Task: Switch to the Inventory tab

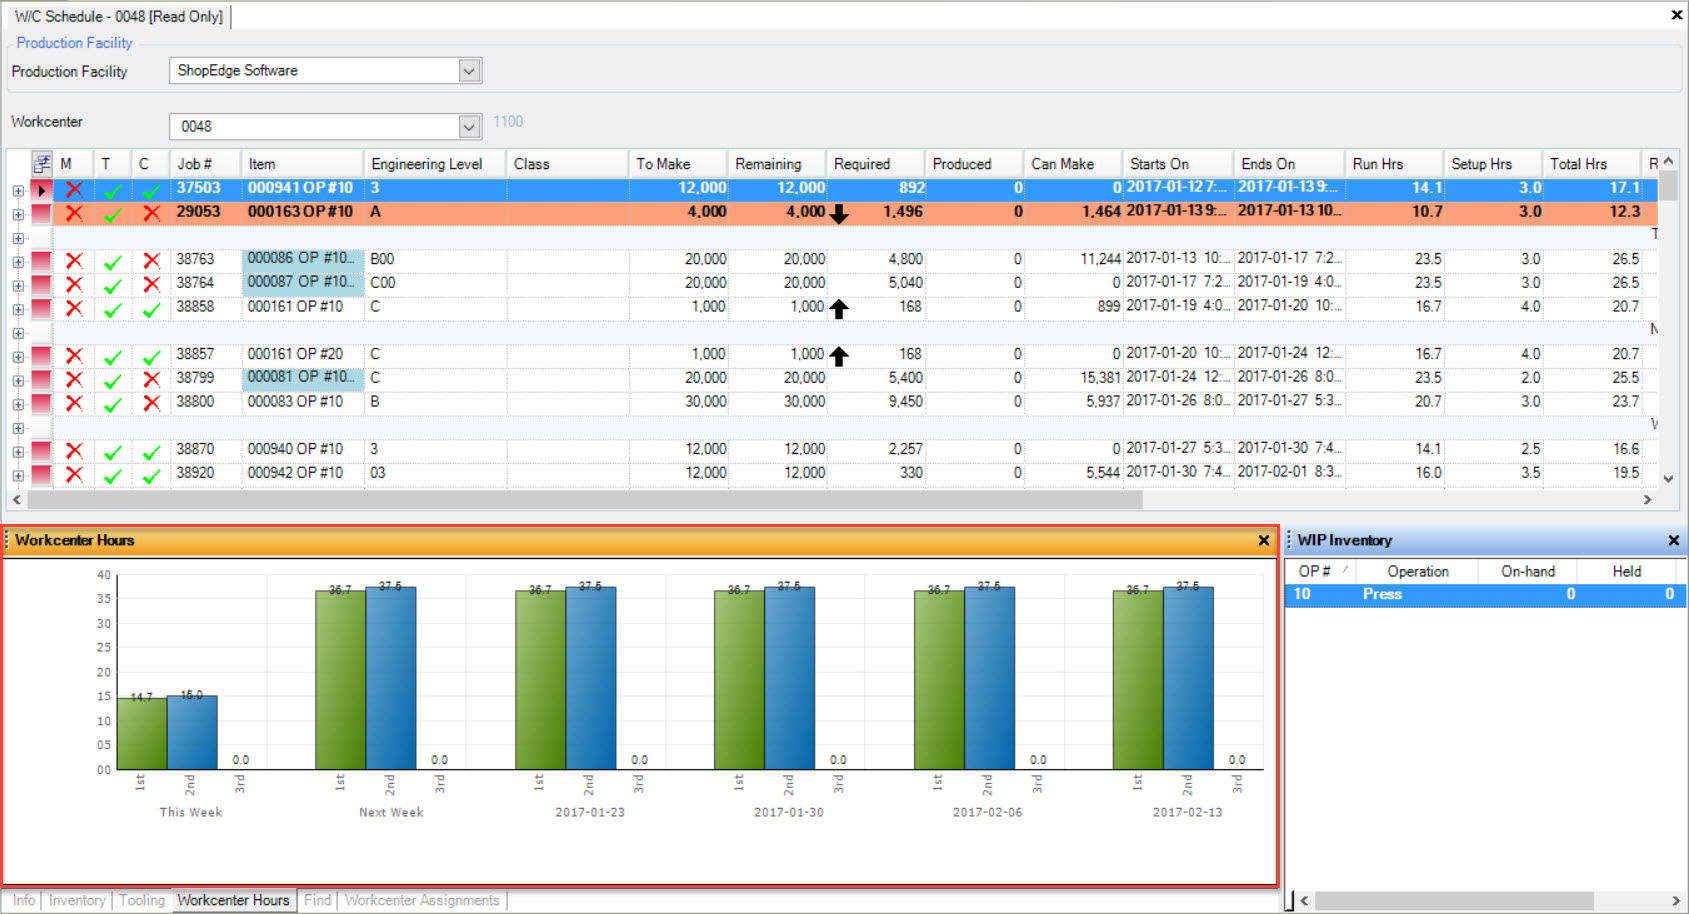Action: tap(77, 900)
